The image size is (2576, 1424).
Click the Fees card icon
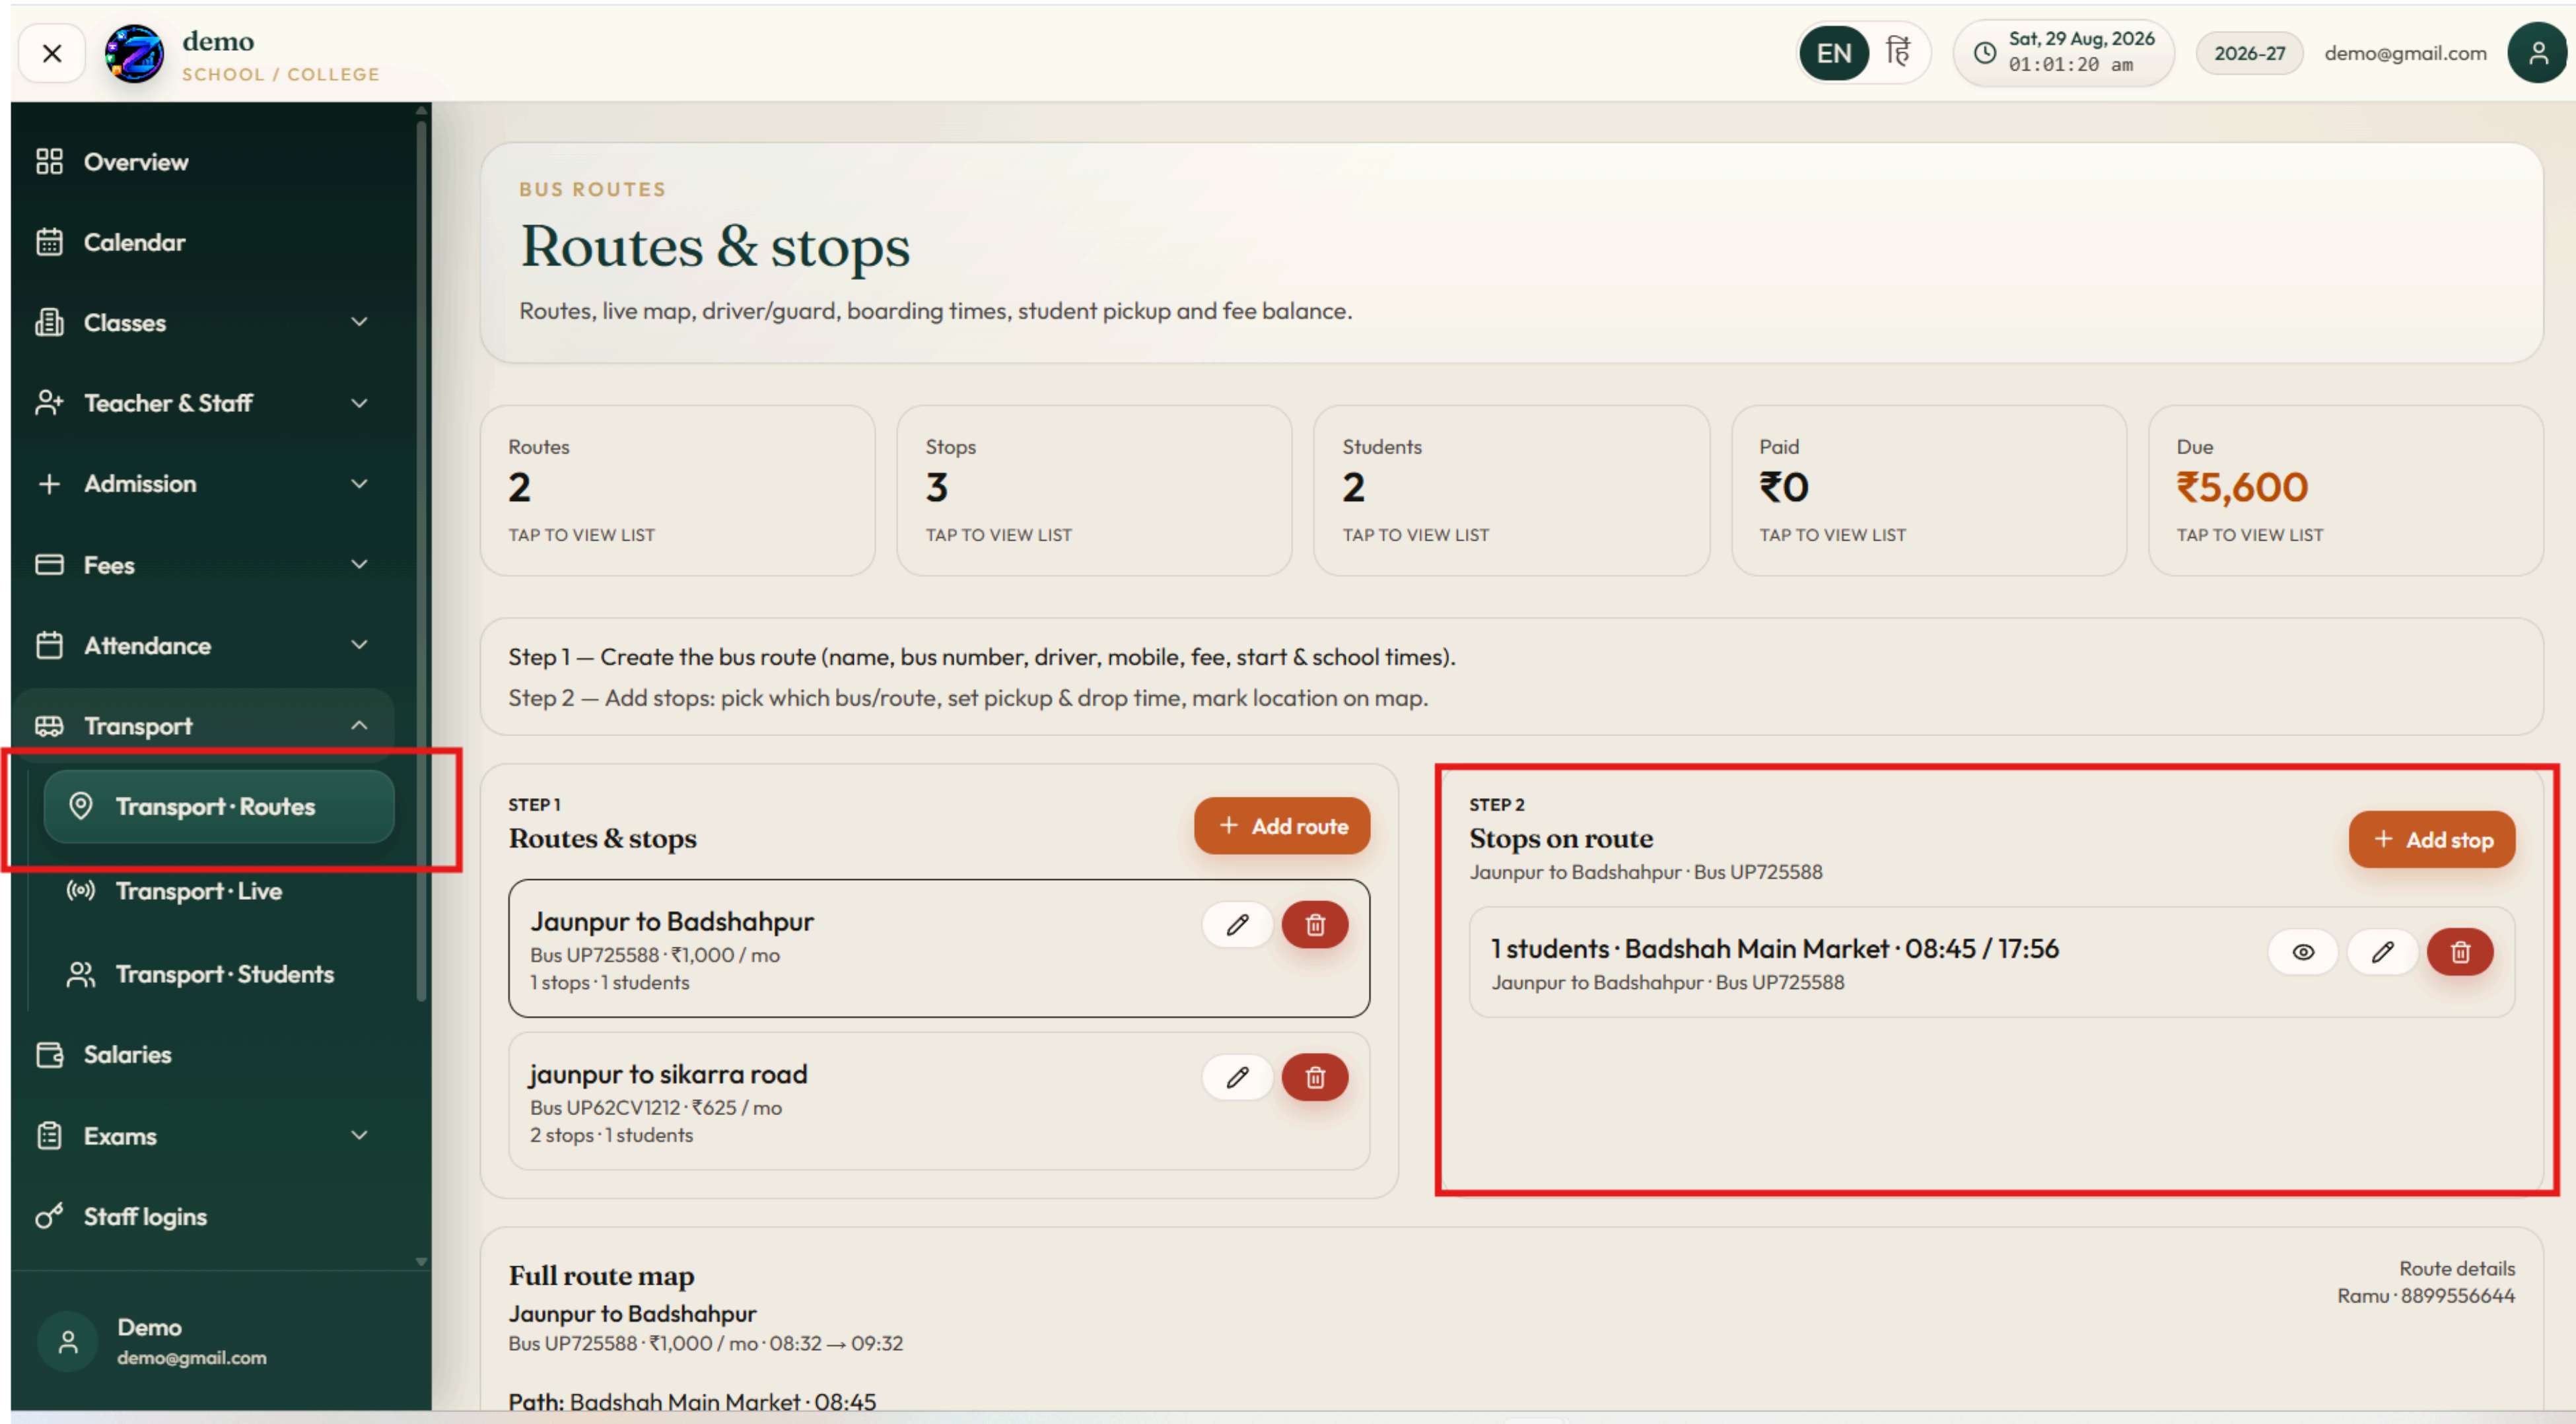click(x=49, y=564)
